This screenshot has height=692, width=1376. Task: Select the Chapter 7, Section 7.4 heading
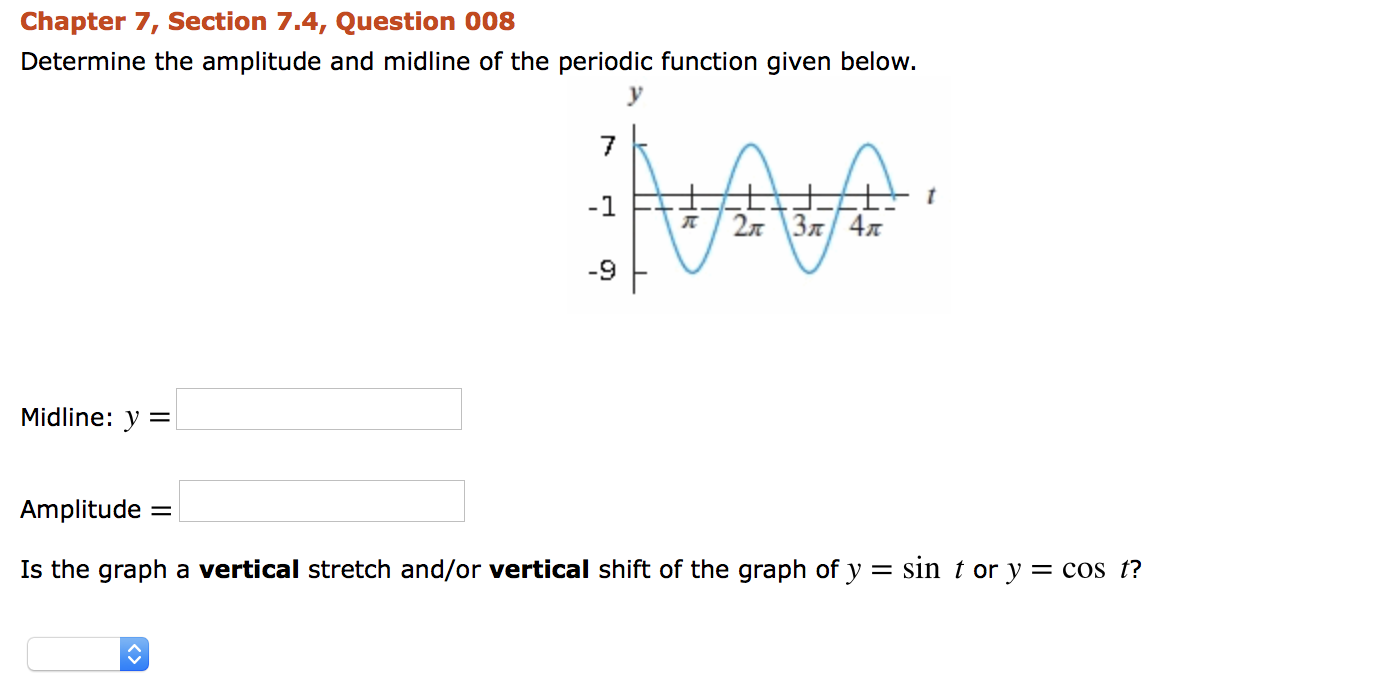tap(267, 21)
